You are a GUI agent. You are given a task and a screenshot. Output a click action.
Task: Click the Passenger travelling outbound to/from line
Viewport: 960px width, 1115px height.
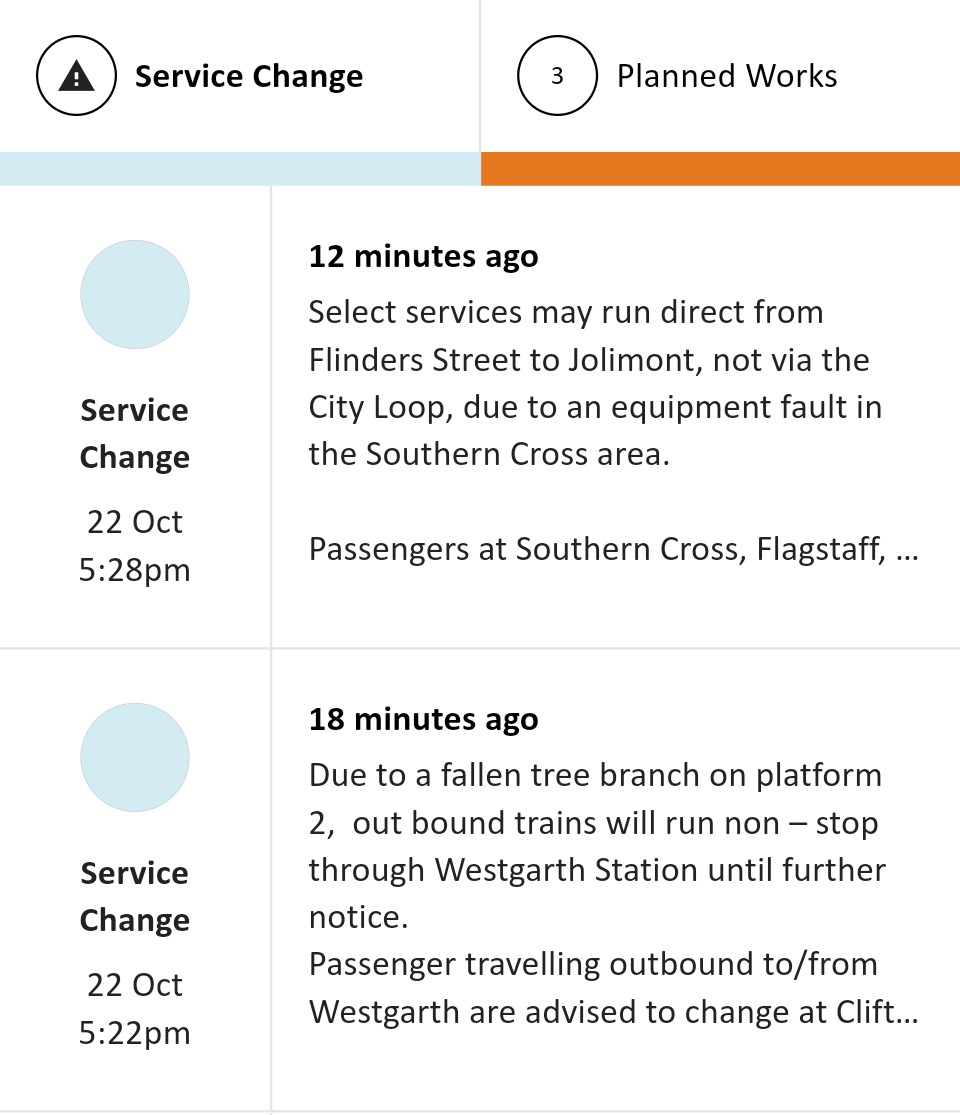point(593,964)
